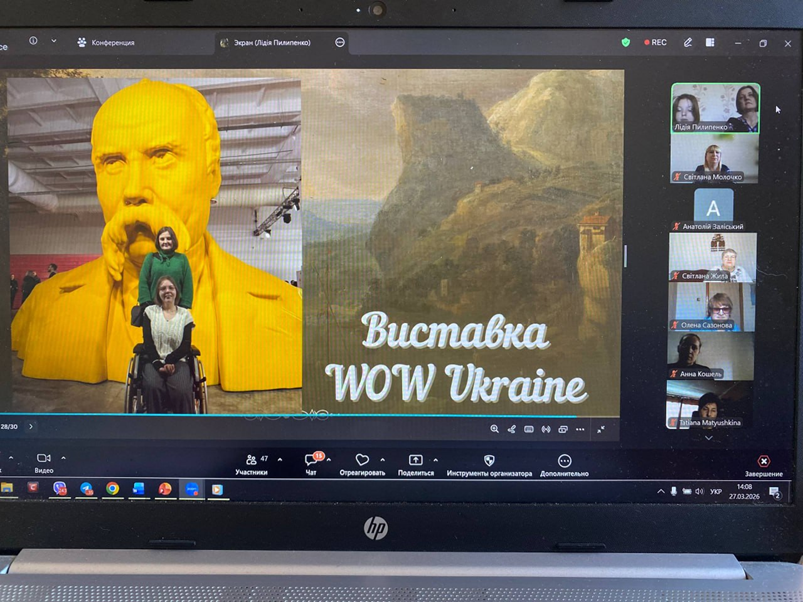Click the annotation pencil icon in title bar
Screen dimensions: 803x602
click(x=688, y=43)
